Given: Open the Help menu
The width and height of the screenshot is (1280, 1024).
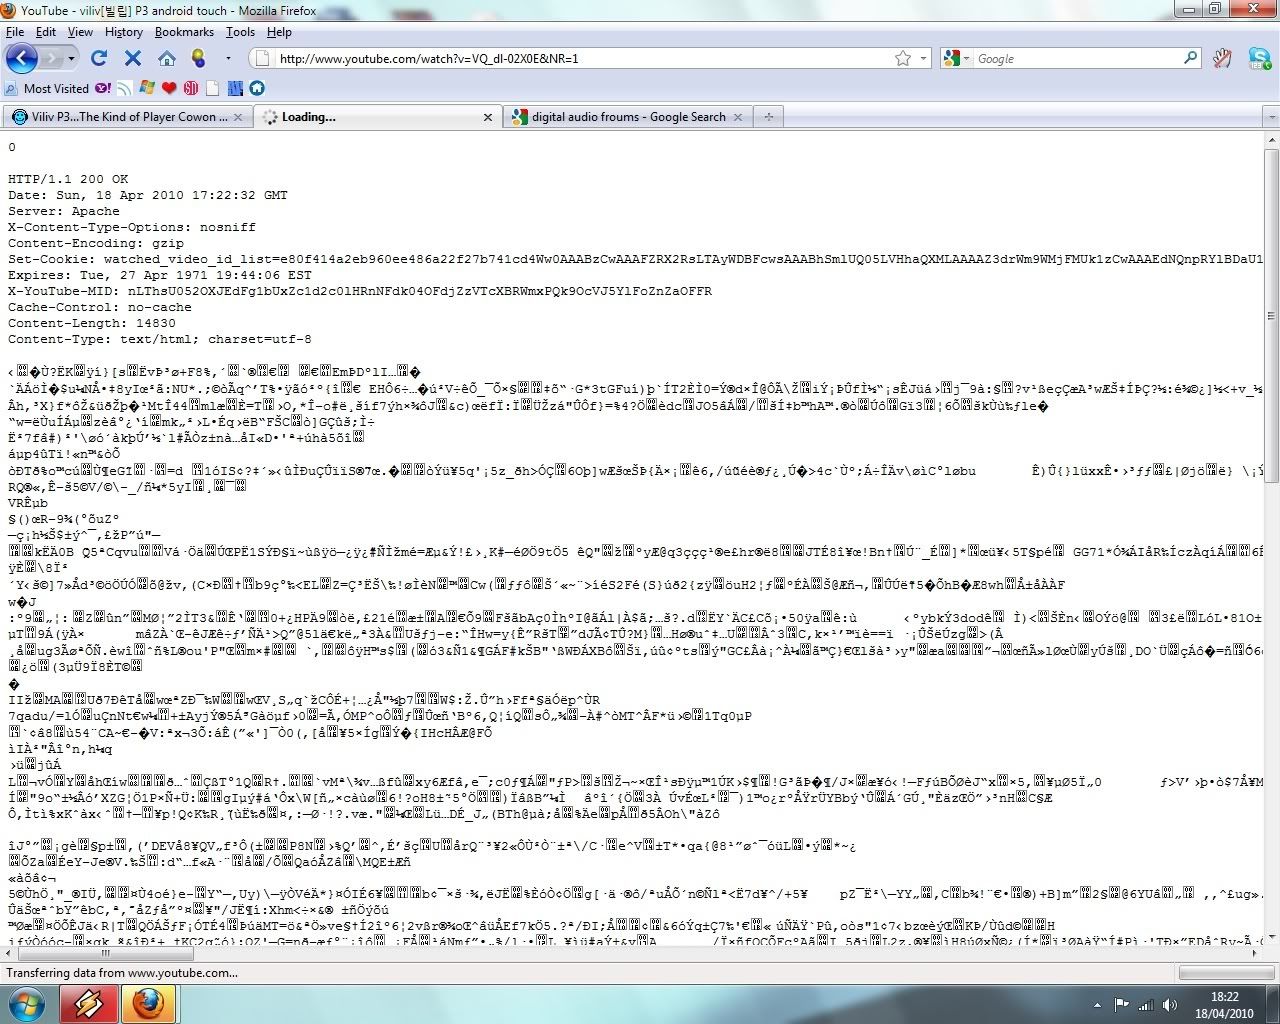Looking at the screenshot, I should tap(279, 32).
